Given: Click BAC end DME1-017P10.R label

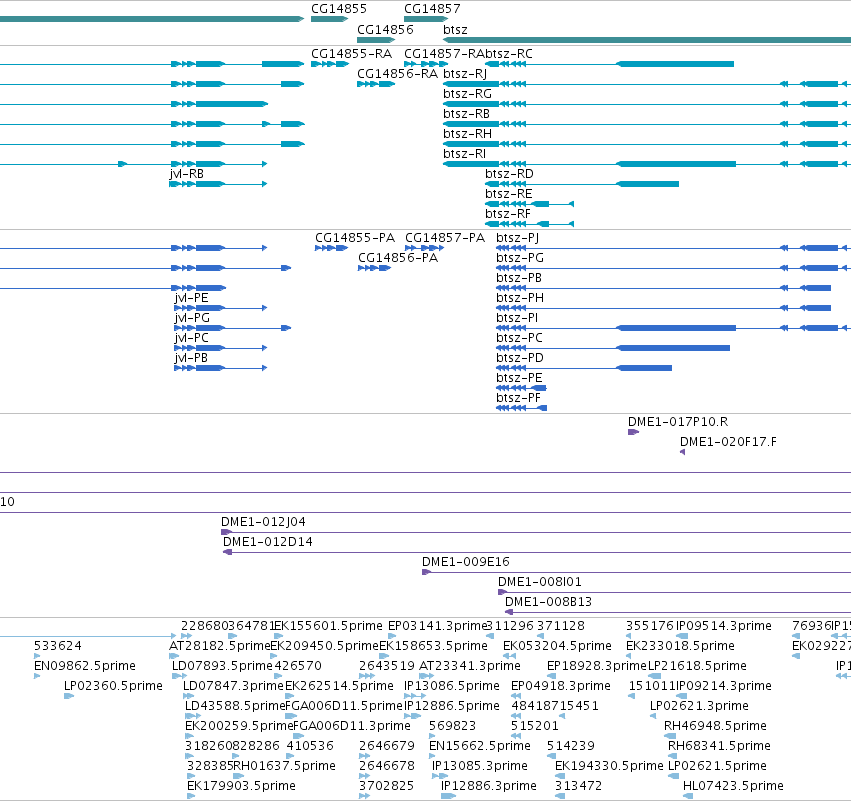Looking at the screenshot, I should coord(678,422).
